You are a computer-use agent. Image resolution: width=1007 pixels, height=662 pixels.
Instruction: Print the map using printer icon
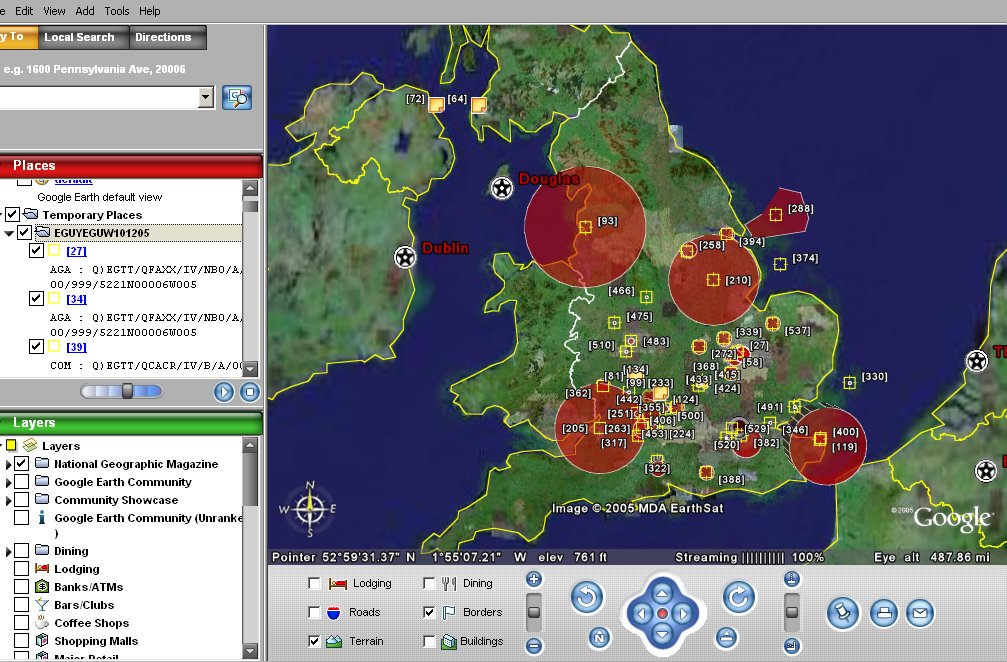[882, 613]
